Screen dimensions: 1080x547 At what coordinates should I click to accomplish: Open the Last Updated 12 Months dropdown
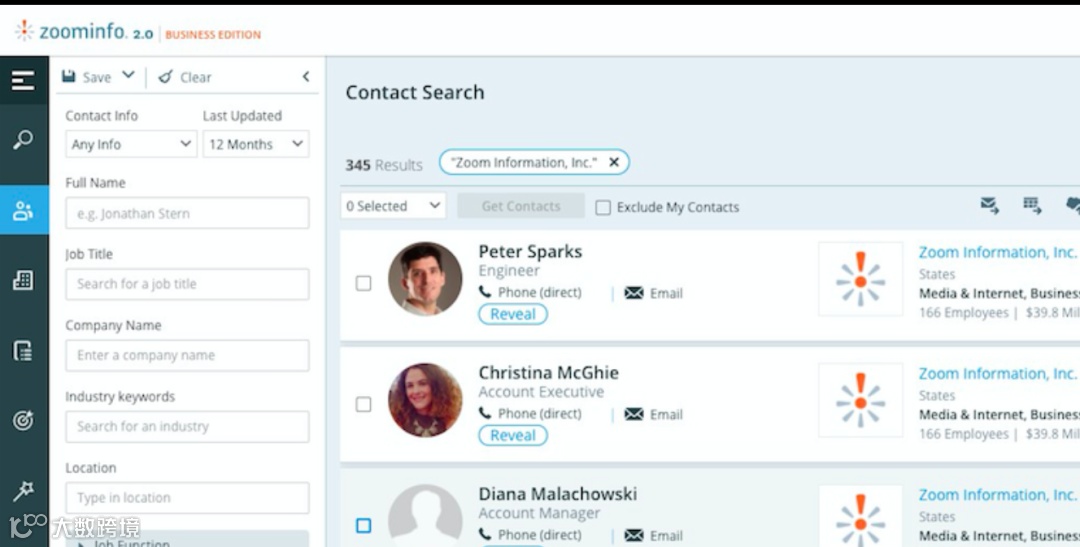256,144
